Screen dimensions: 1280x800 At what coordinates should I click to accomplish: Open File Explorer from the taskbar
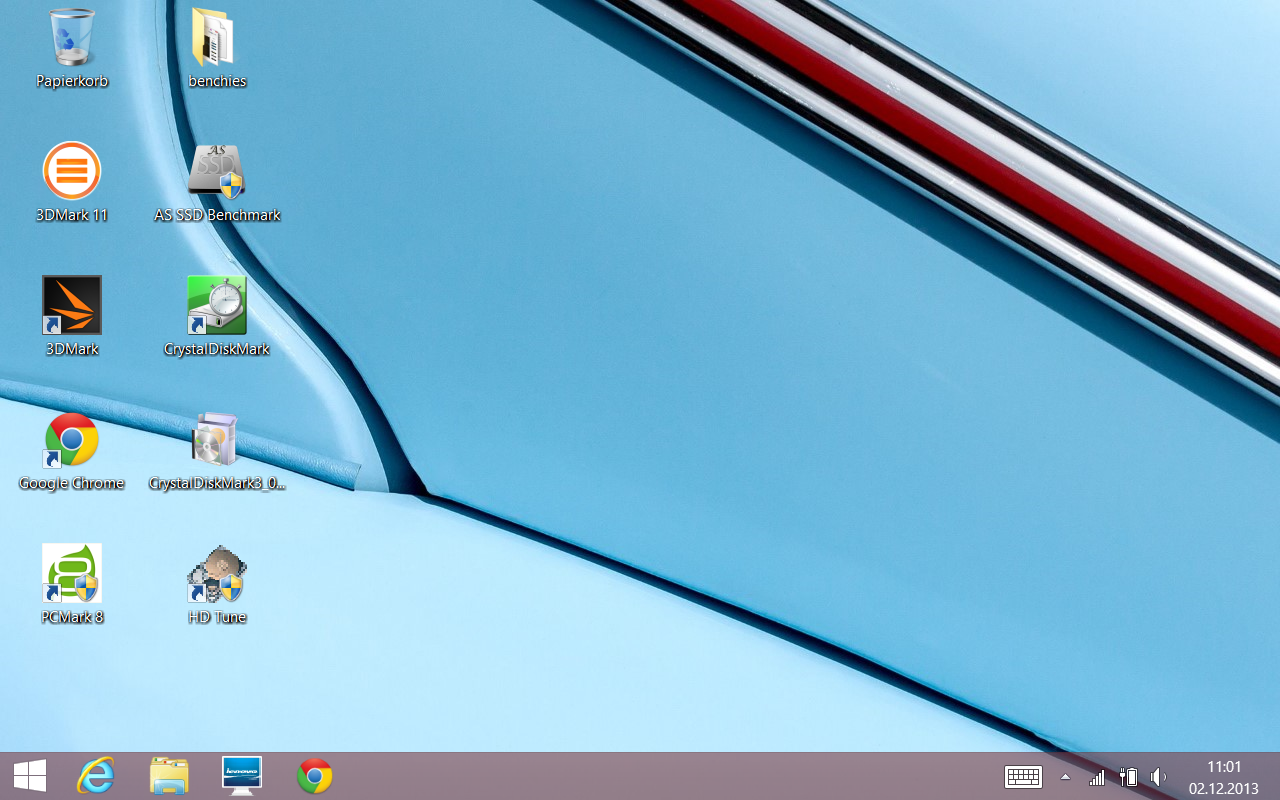pyautogui.click(x=169, y=776)
